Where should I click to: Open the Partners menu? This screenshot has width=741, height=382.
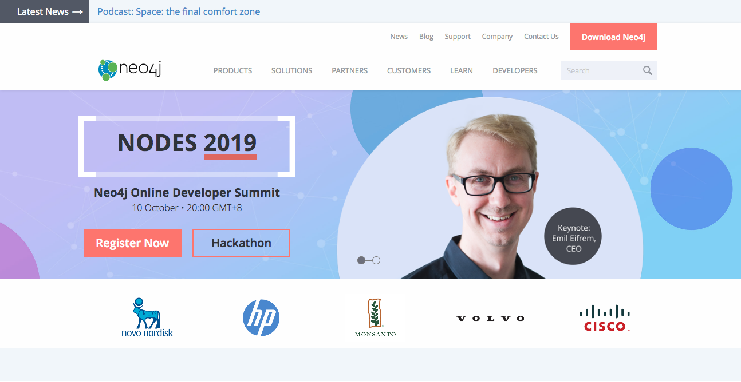click(x=349, y=70)
